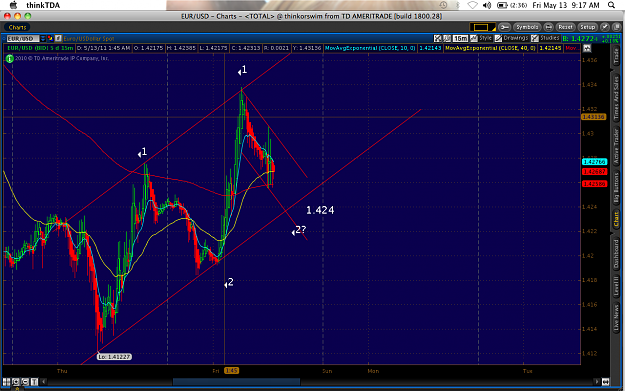Screen dimensions: 625x391
Task: Click the 1:45 time axis marker
Action: coord(231,371)
